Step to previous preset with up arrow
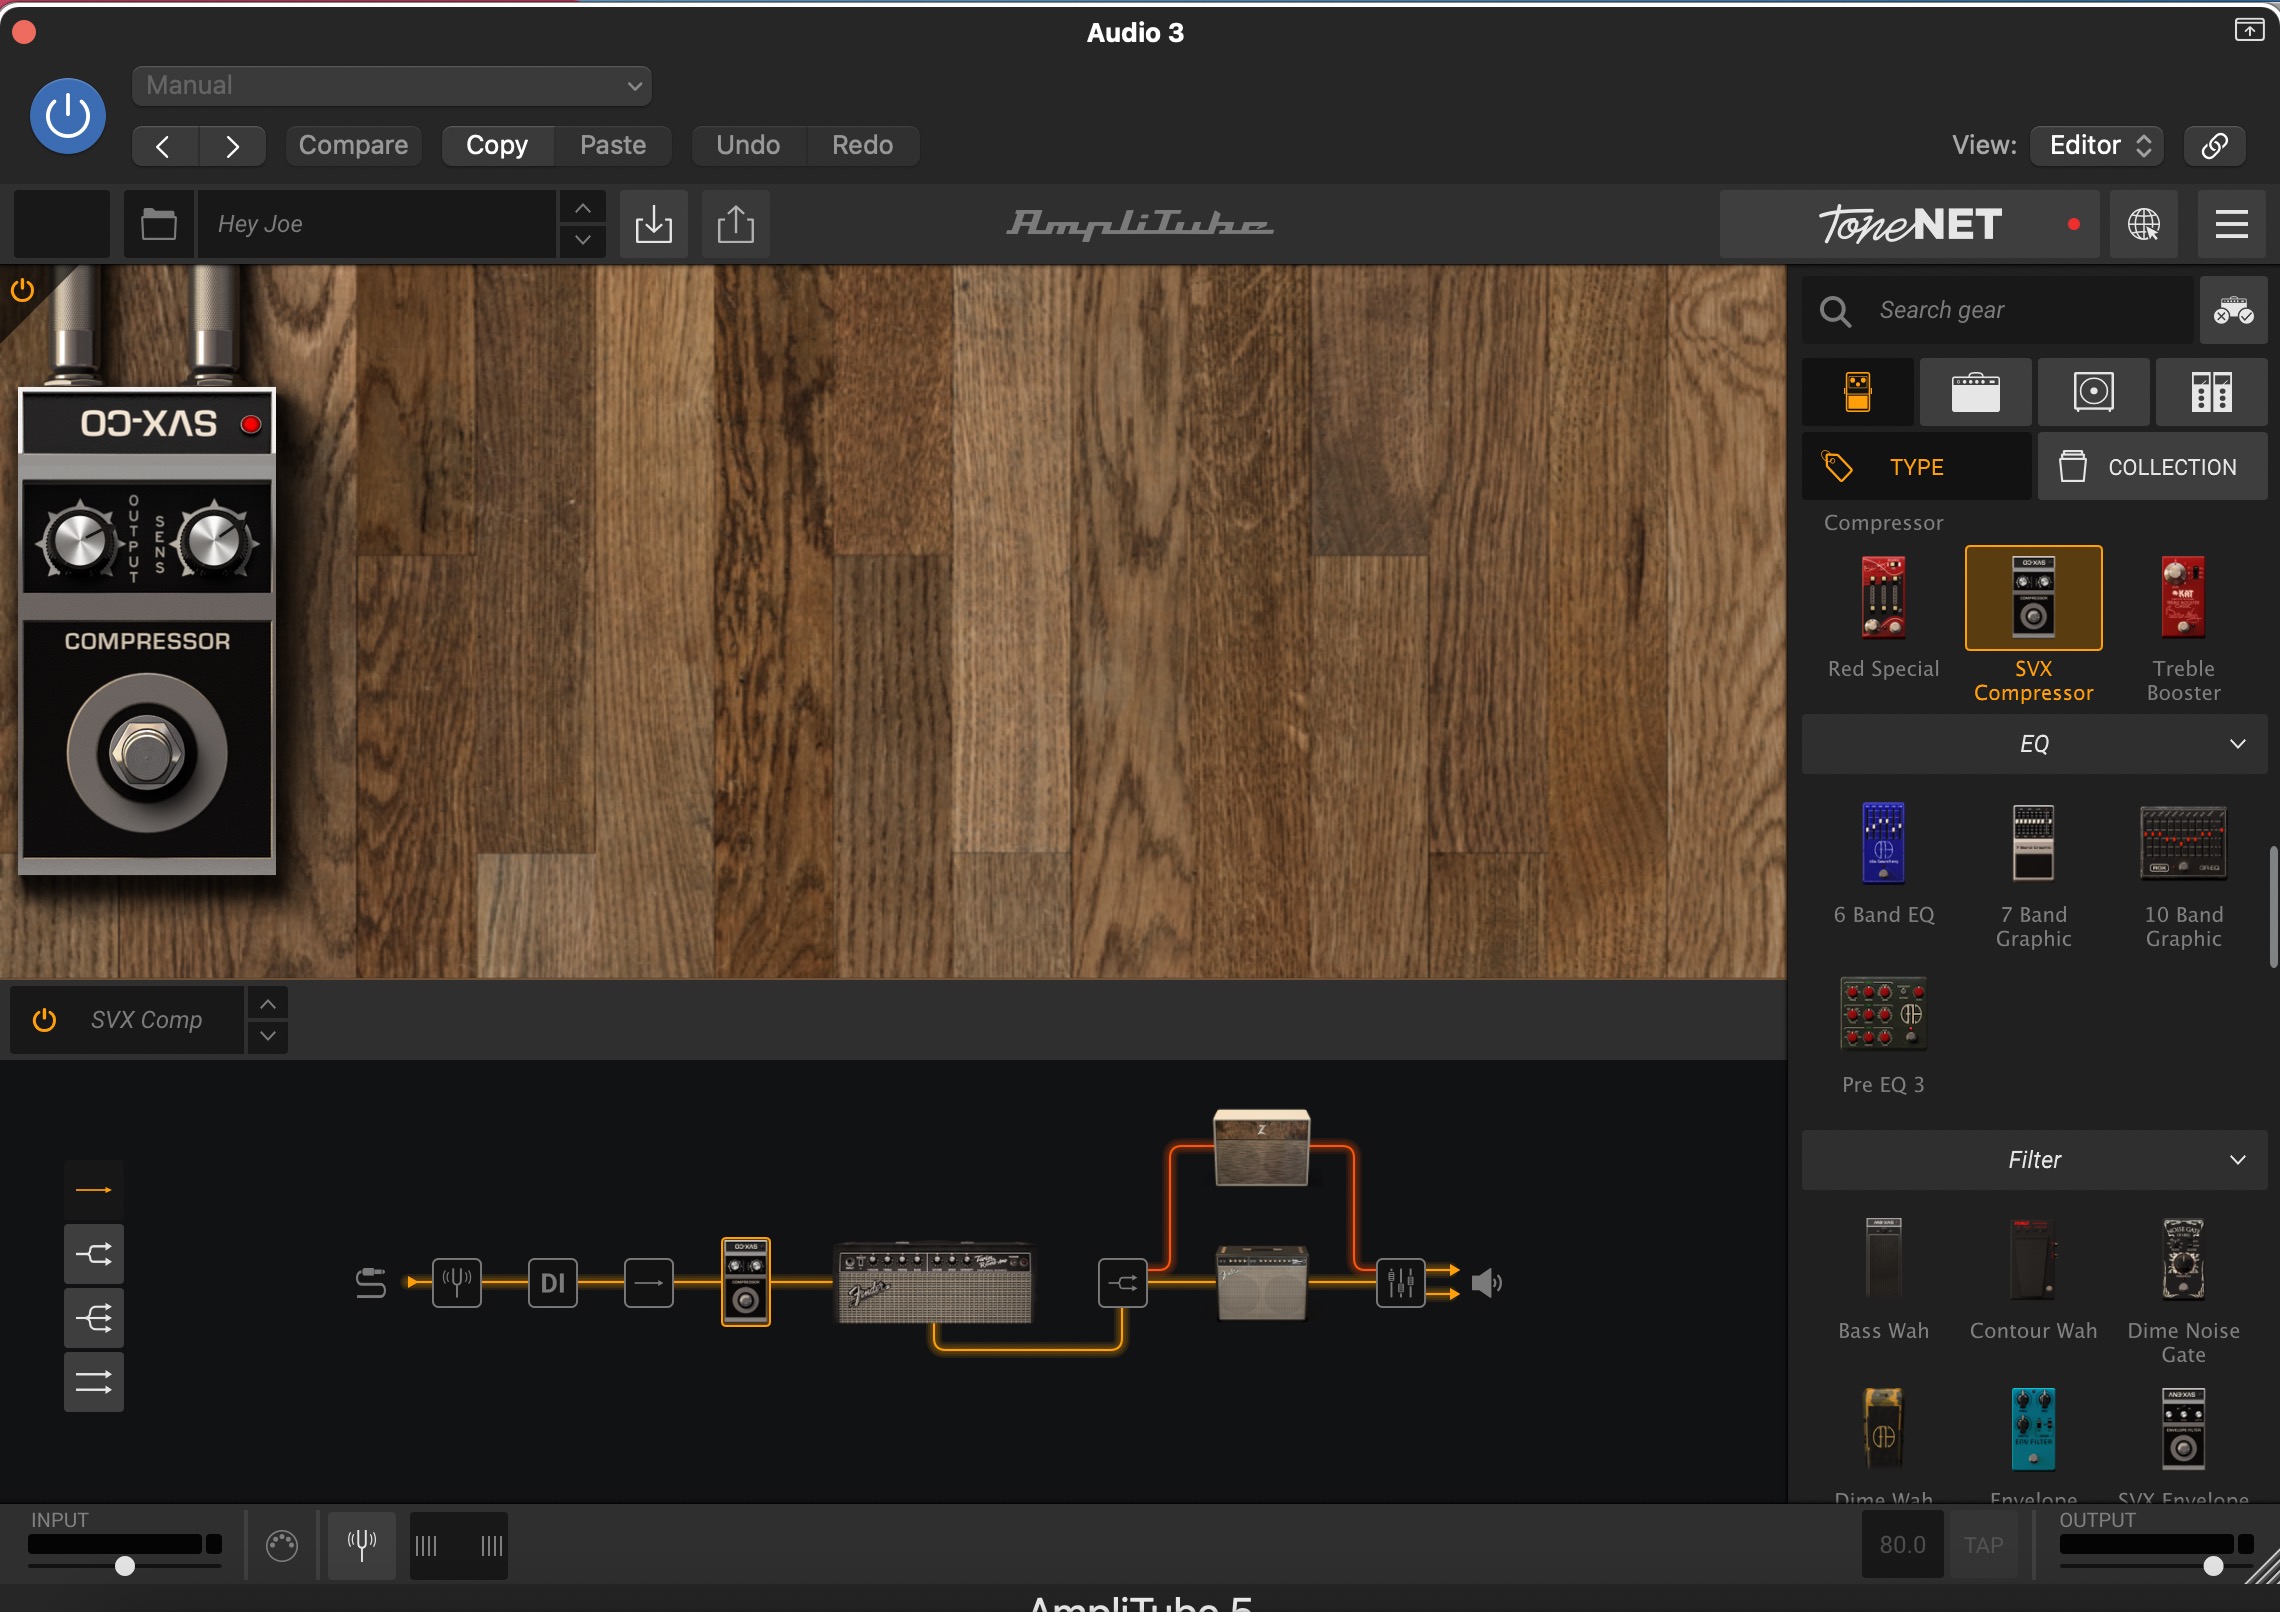 [x=583, y=208]
